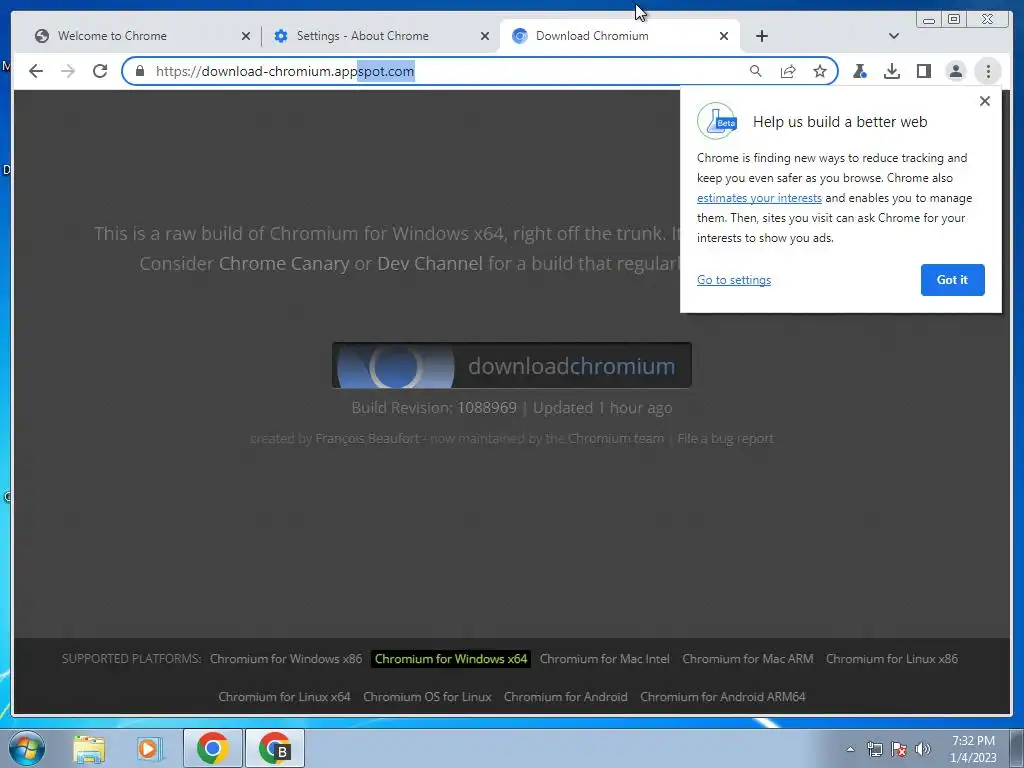Click the Beta flask icon in popup
The image size is (1024, 768).
click(717, 121)
